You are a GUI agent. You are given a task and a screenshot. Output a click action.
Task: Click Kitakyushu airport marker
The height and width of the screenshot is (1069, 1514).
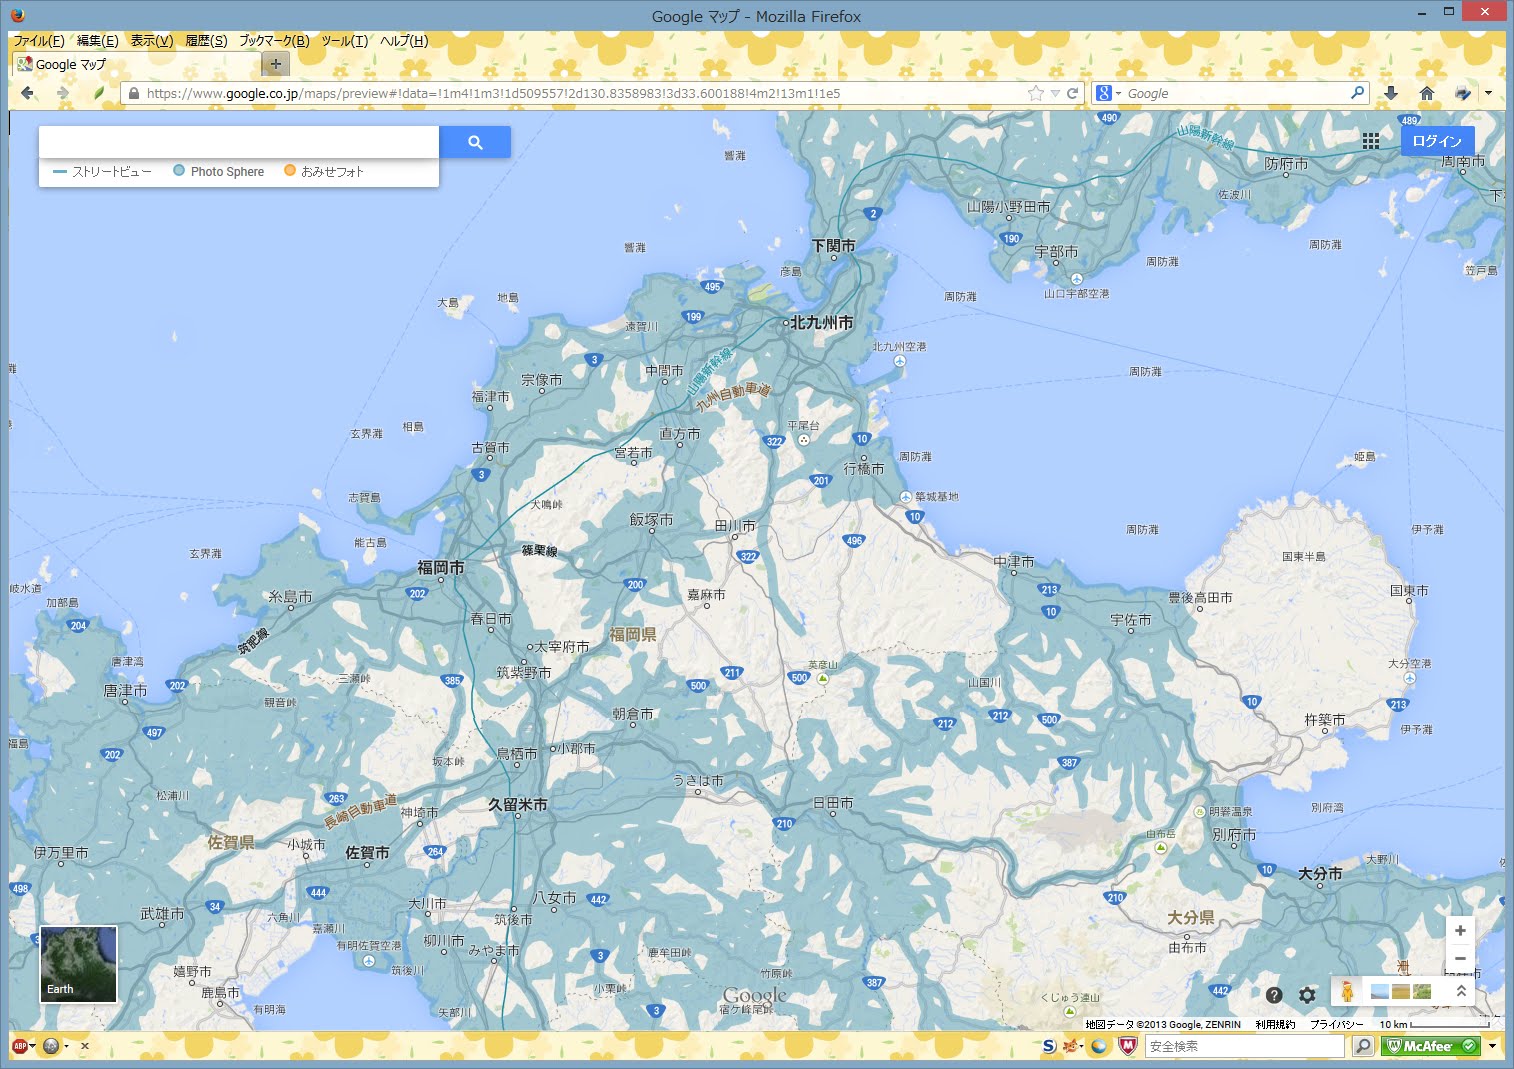pyautogui.click(x=899, y=361)
